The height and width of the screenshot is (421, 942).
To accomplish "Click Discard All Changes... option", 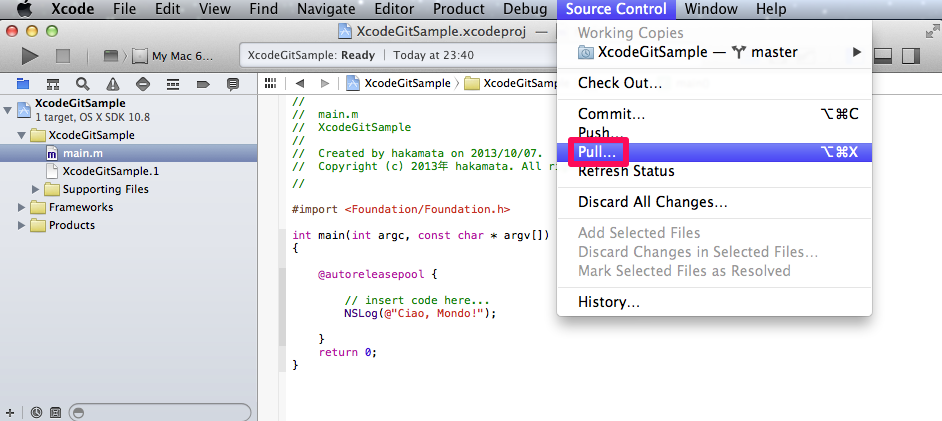I will click(652, 202).
